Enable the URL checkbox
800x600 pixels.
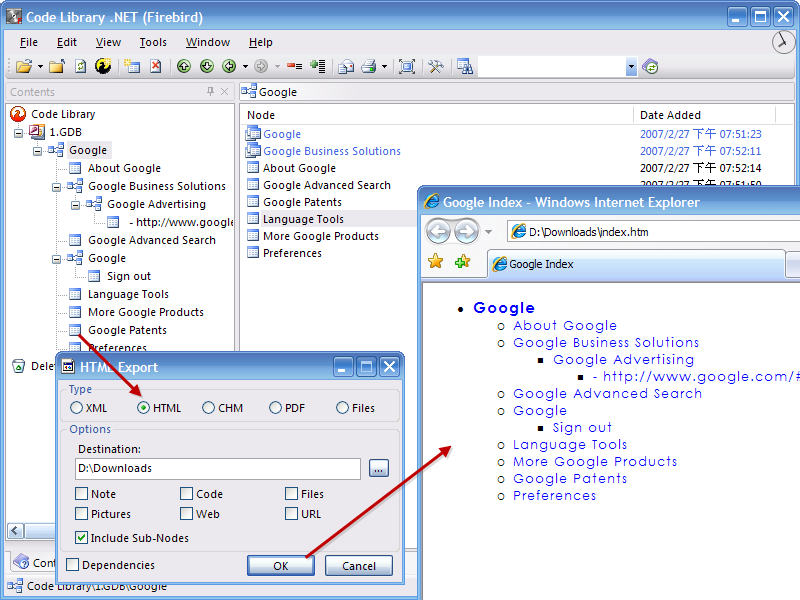click(291, 513)
